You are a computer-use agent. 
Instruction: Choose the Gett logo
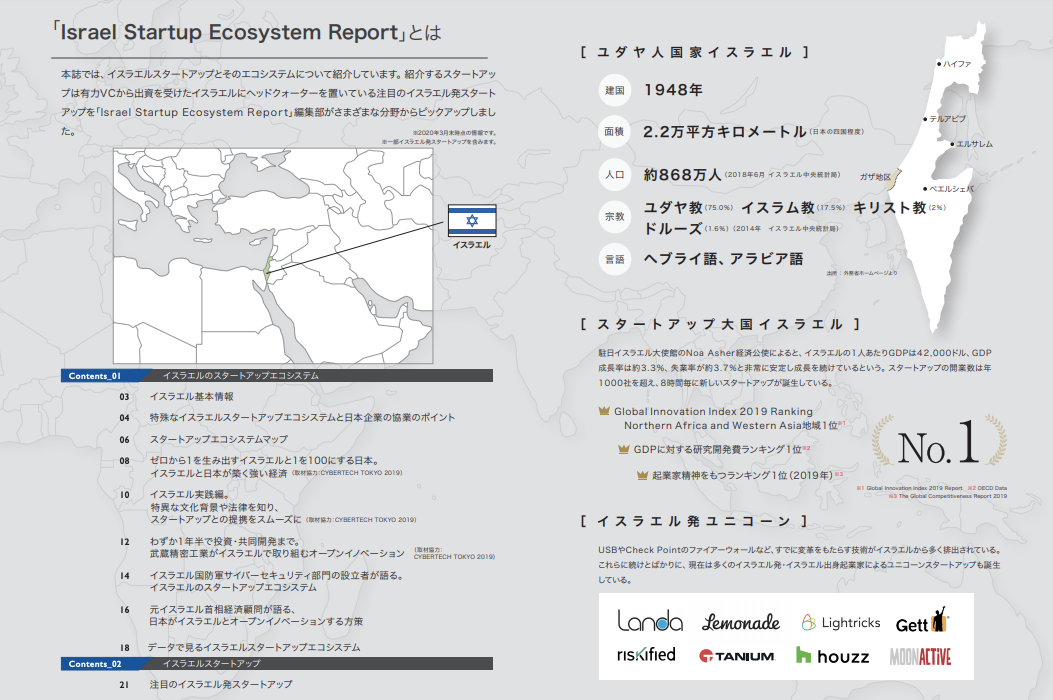923,620
